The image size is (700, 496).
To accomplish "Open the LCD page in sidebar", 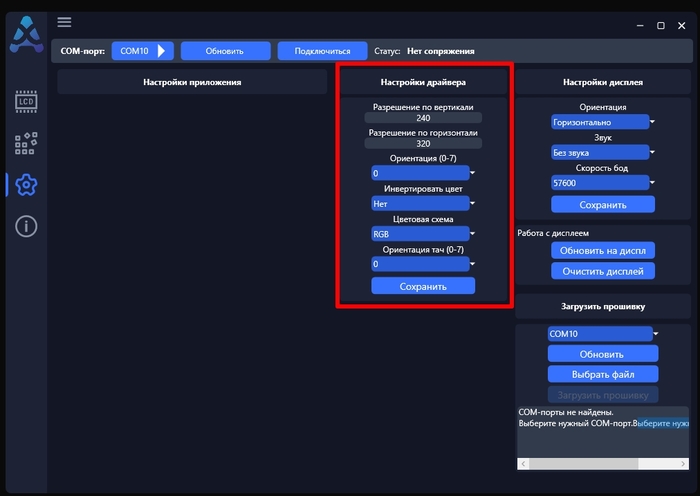I will pos(26,101).
